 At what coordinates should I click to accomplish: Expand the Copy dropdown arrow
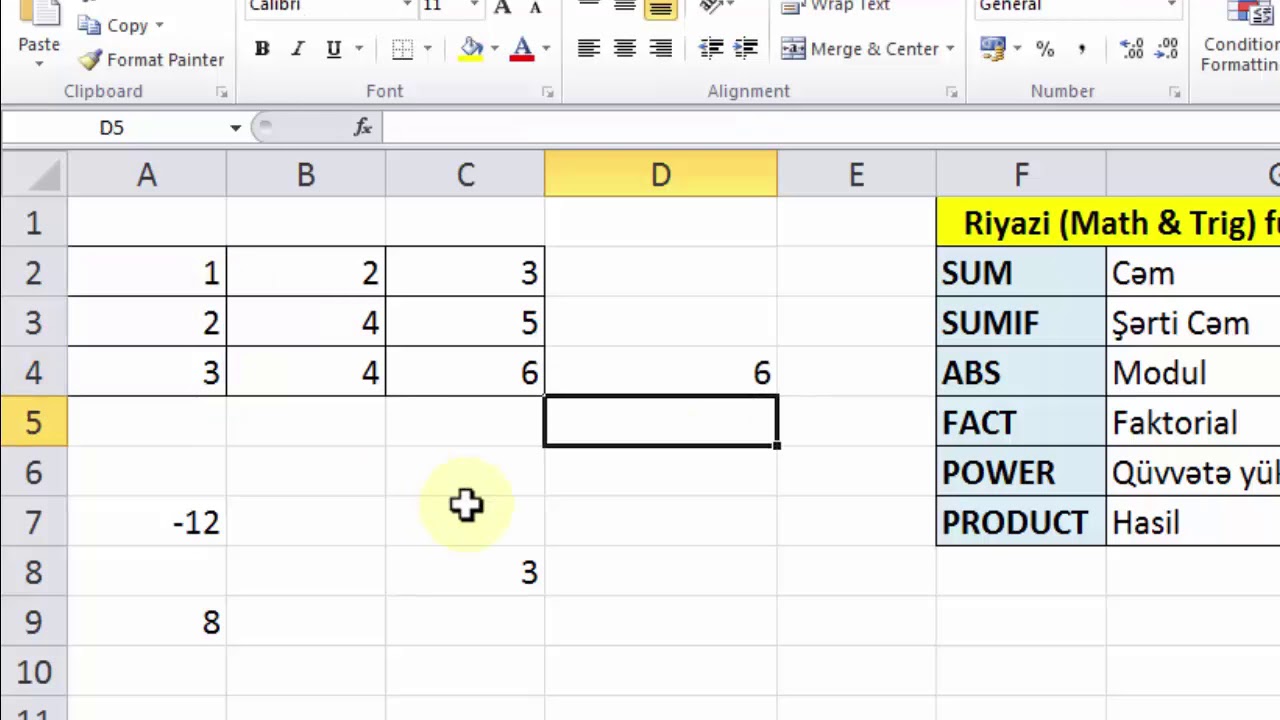pyautogui.click(x=159, y=25)
